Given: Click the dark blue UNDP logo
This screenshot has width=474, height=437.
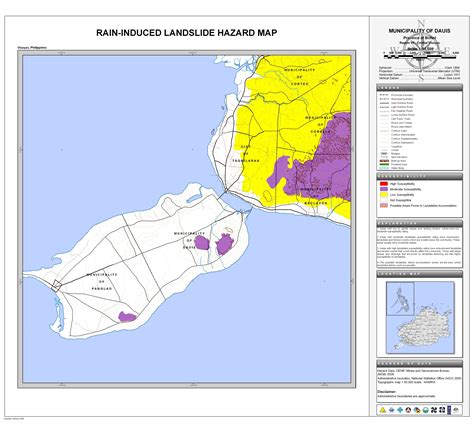Looking at the screenshot, I should coord(450,410).
